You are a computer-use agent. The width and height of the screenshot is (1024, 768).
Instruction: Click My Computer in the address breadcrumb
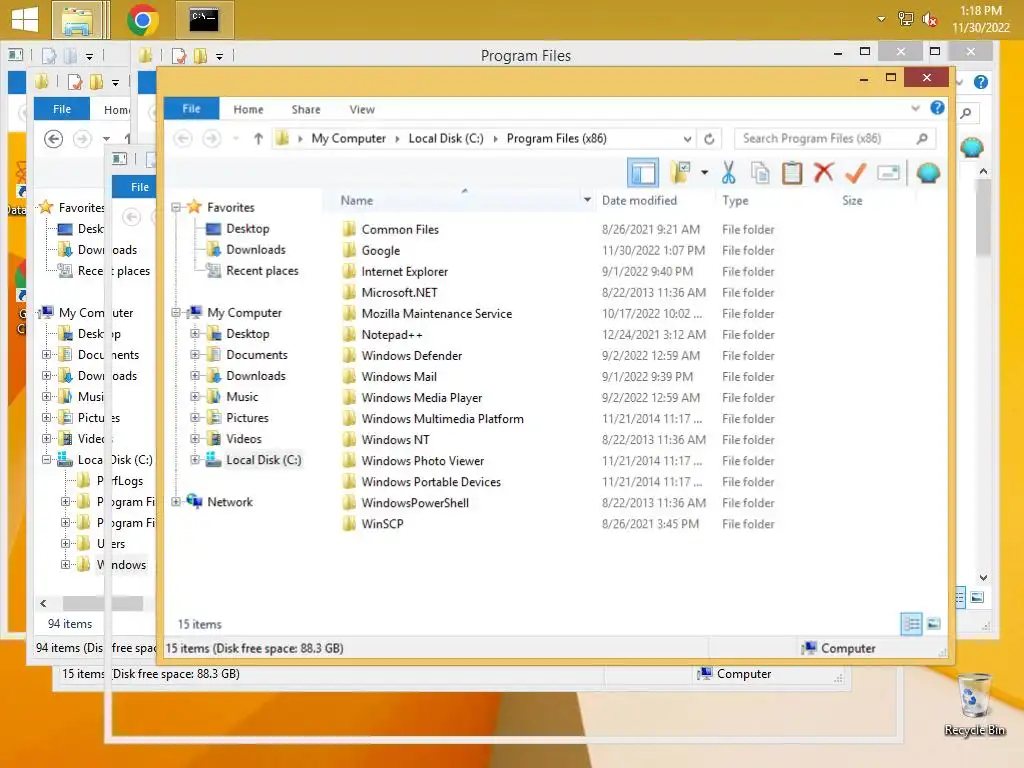tap(349, 138)
